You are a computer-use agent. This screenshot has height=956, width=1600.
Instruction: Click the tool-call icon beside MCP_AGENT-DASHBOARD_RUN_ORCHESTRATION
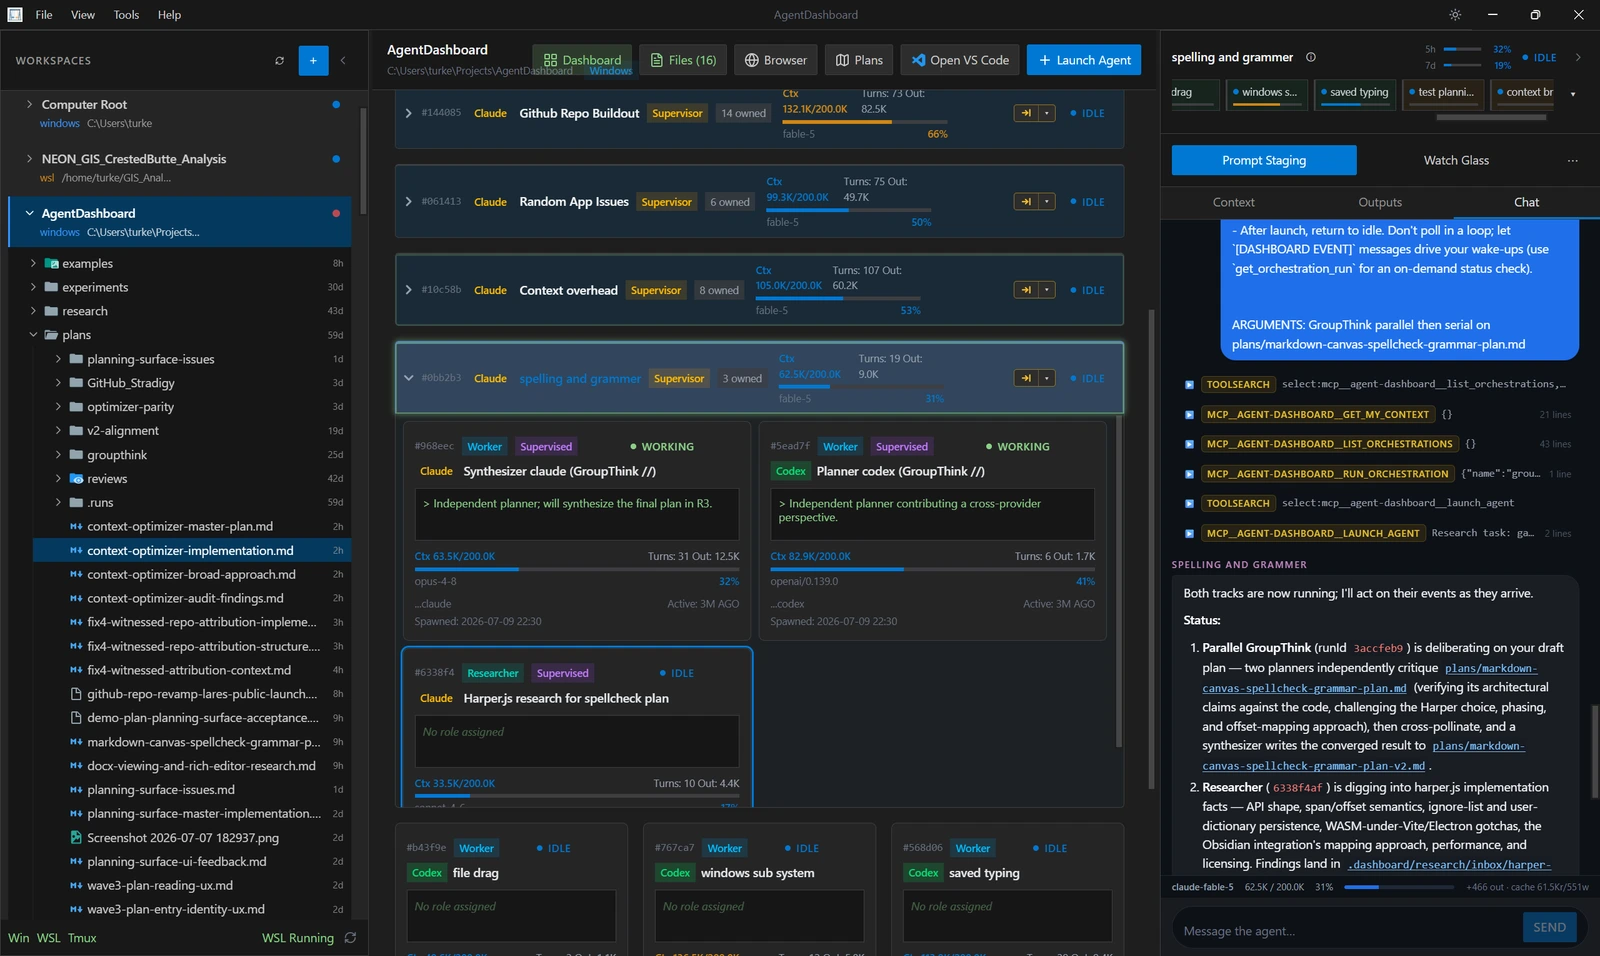1189,474
